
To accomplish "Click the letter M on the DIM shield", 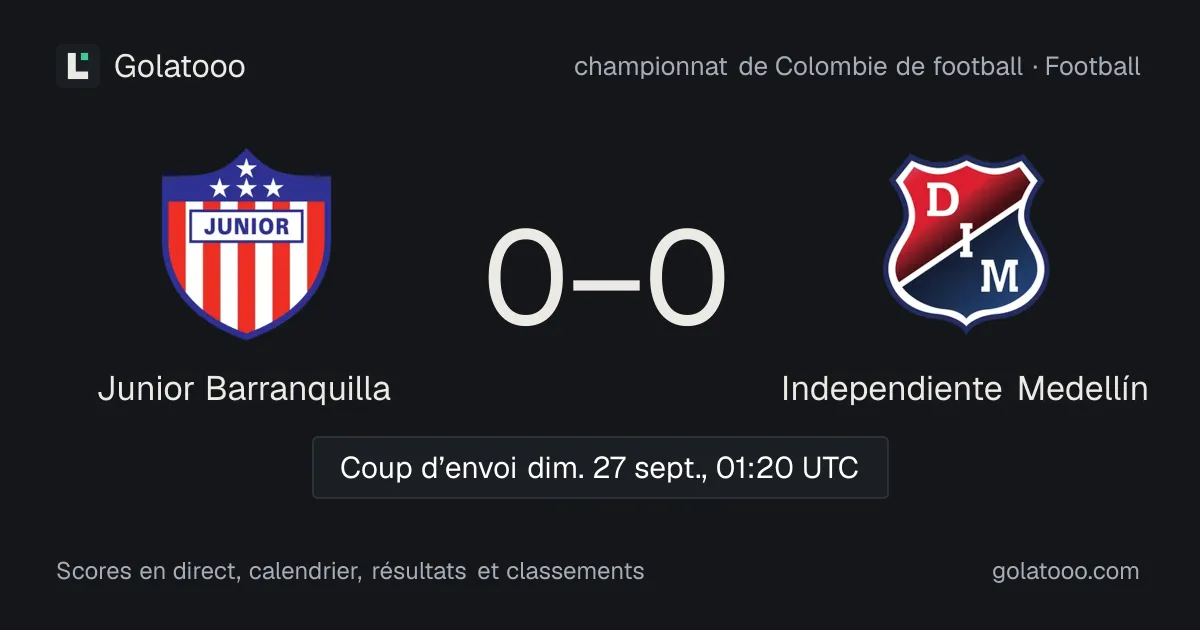I will pos(999,276).
